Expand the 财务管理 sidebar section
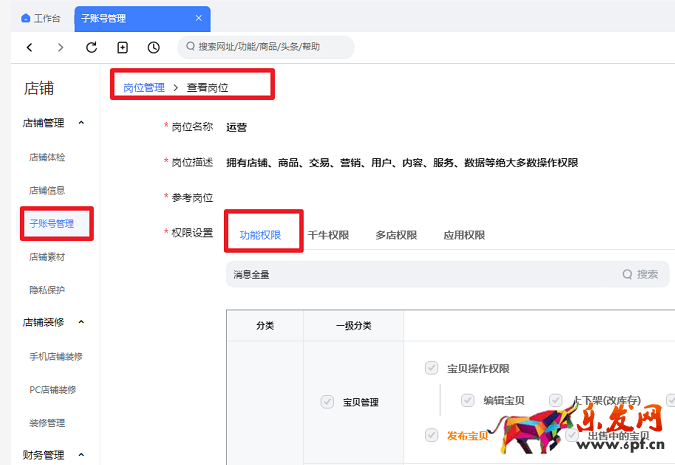Viewport: 675px width, 465px height. point(81,455)
